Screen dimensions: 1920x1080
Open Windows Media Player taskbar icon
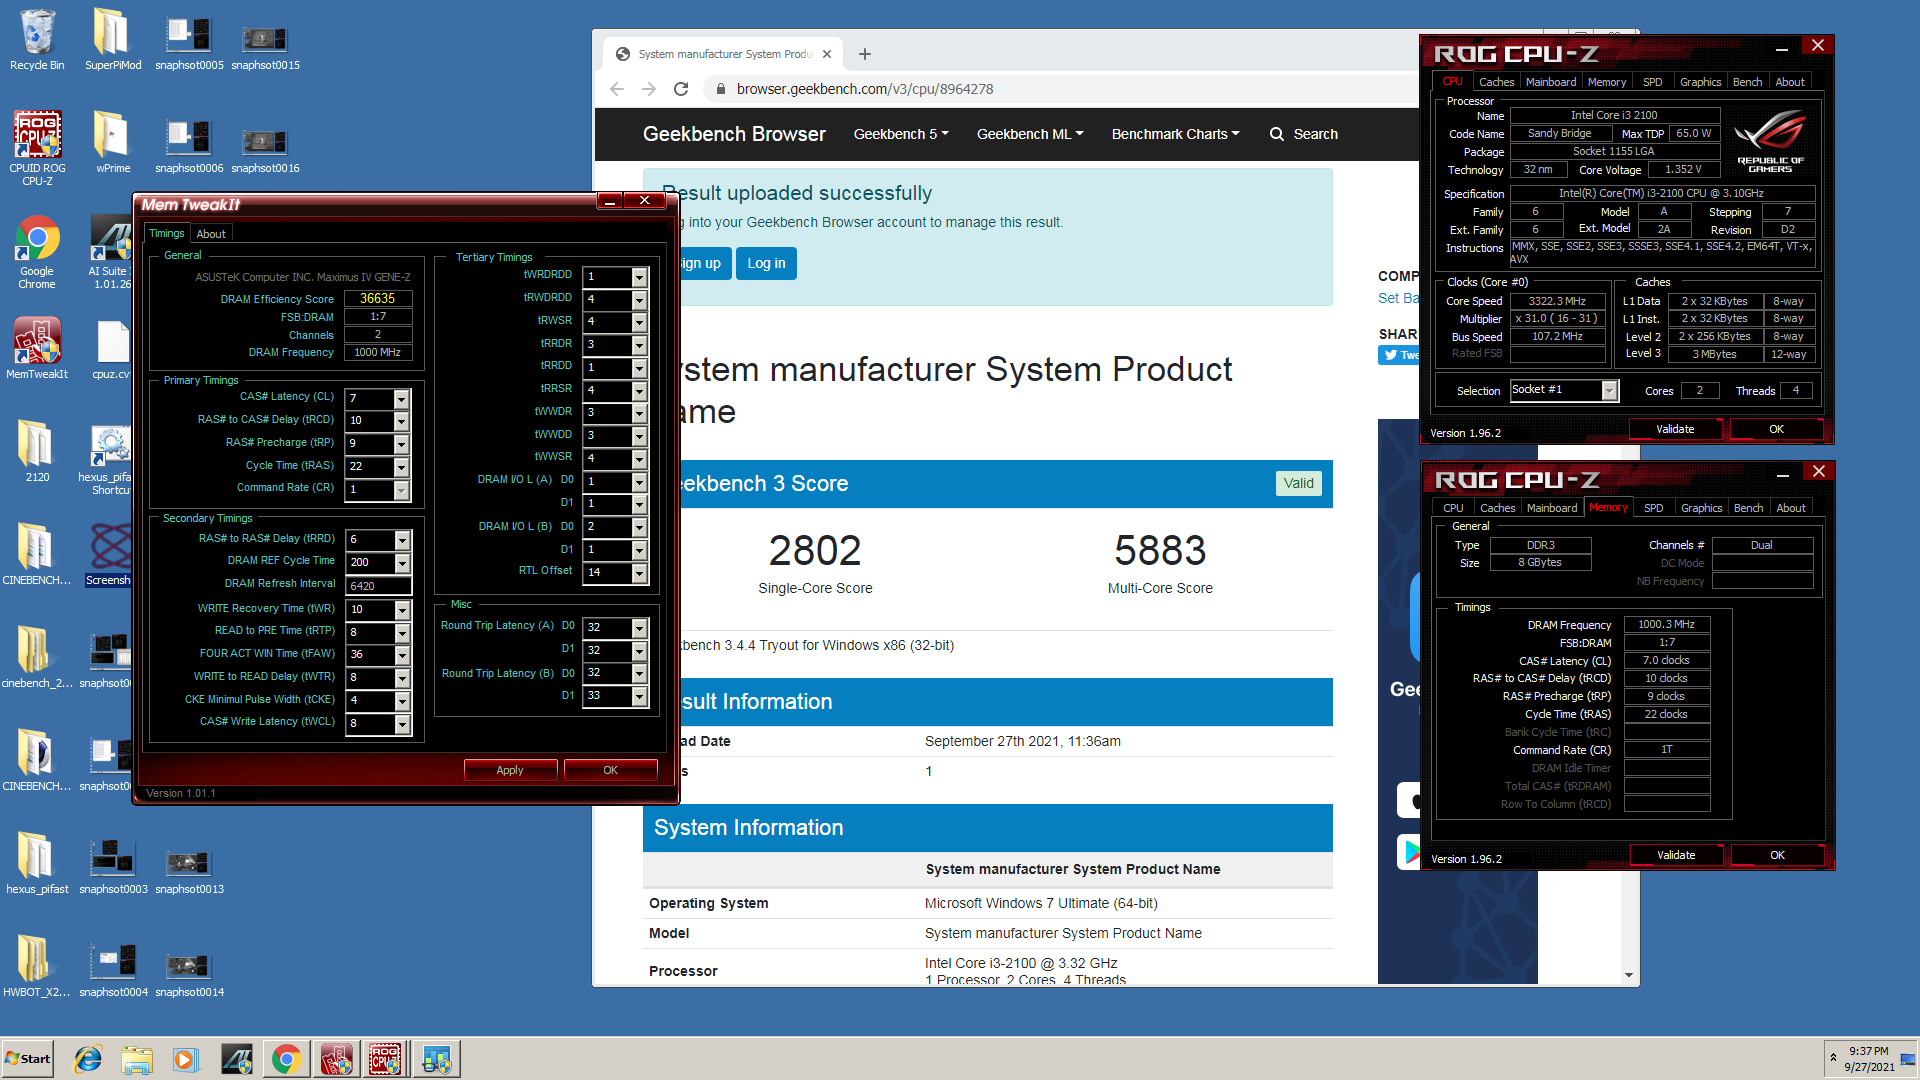click(186, 1059)
